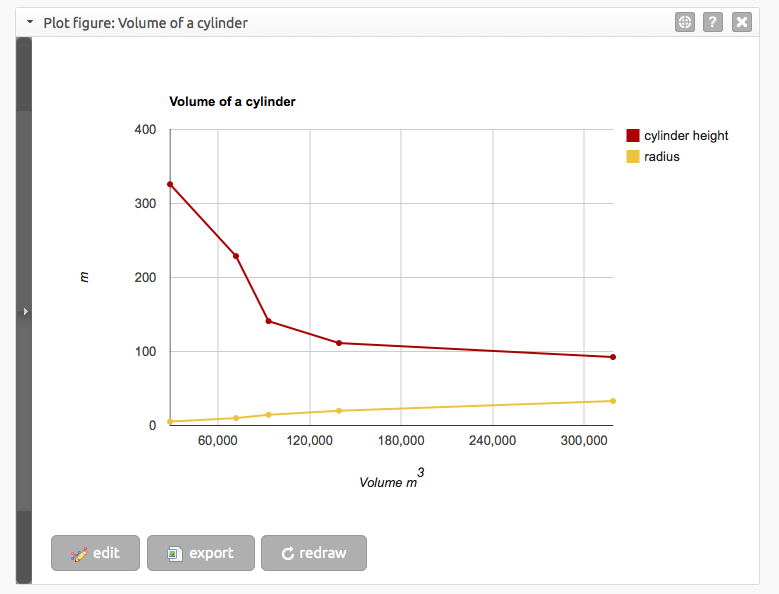This screenshot has height=594, width=779.
Task: Click the first red data point near 325
Action: [170, 185]
